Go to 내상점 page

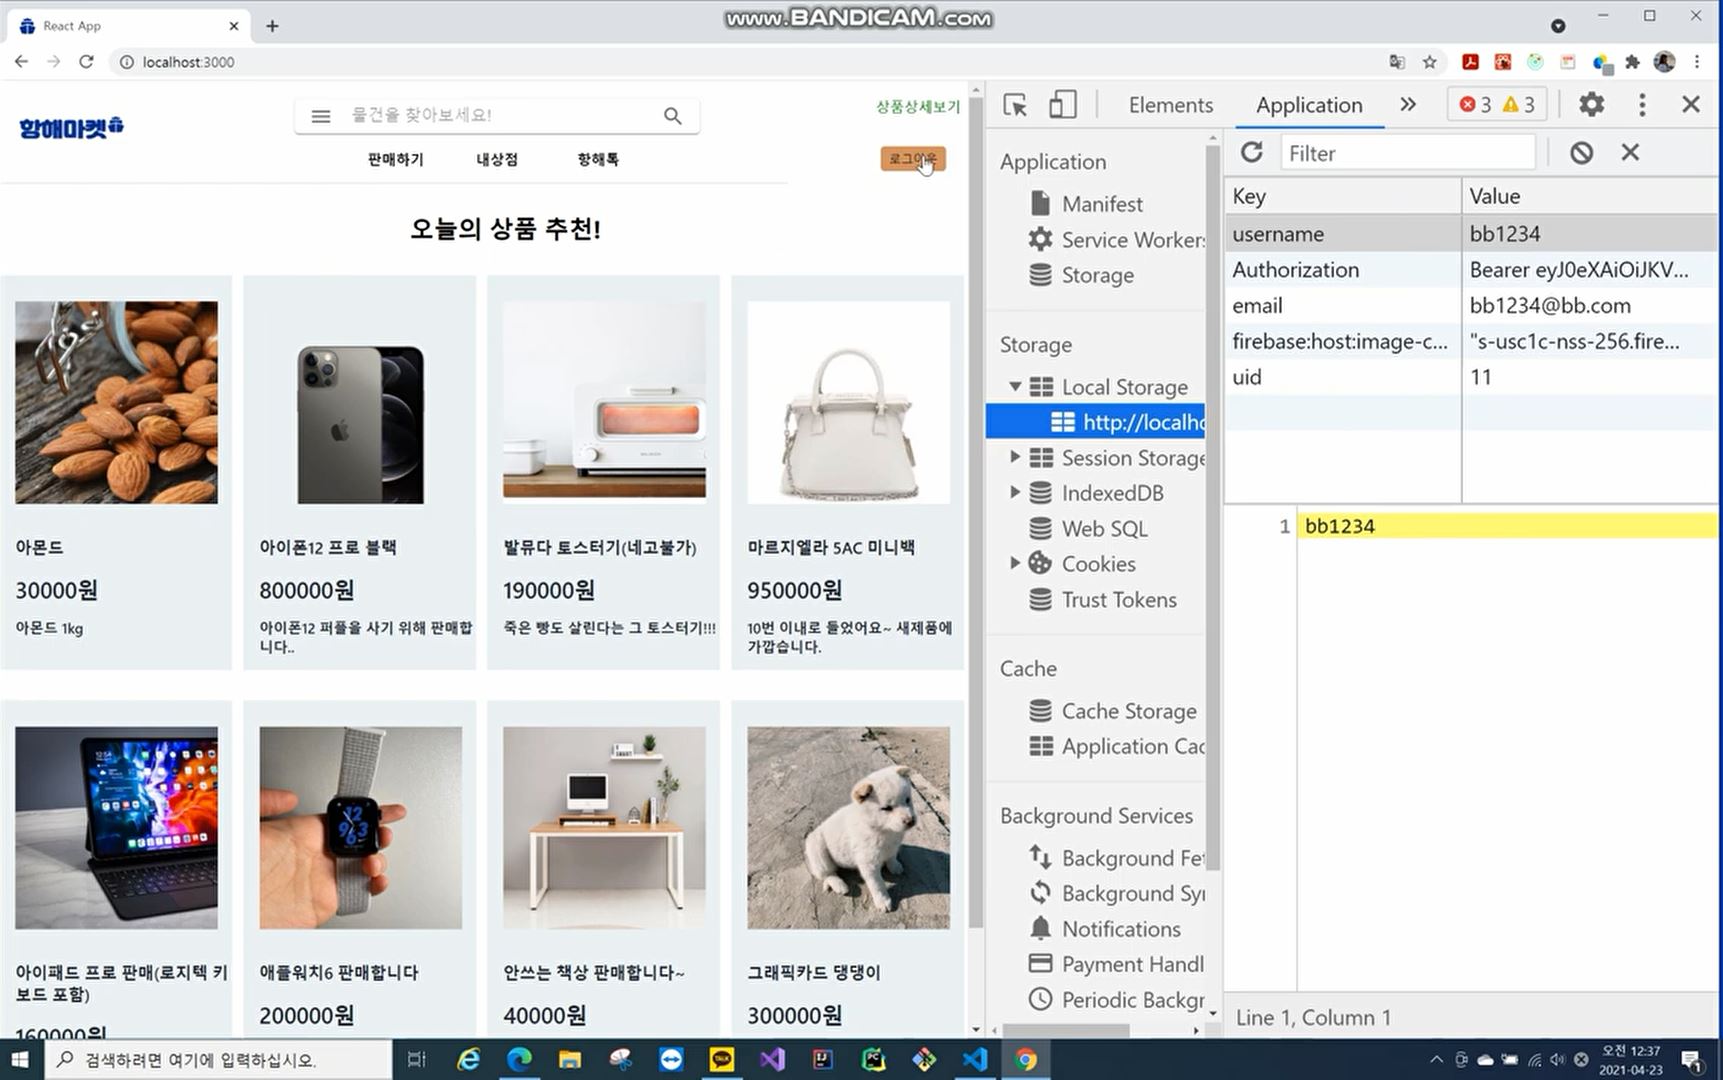(x=497, y=160)
